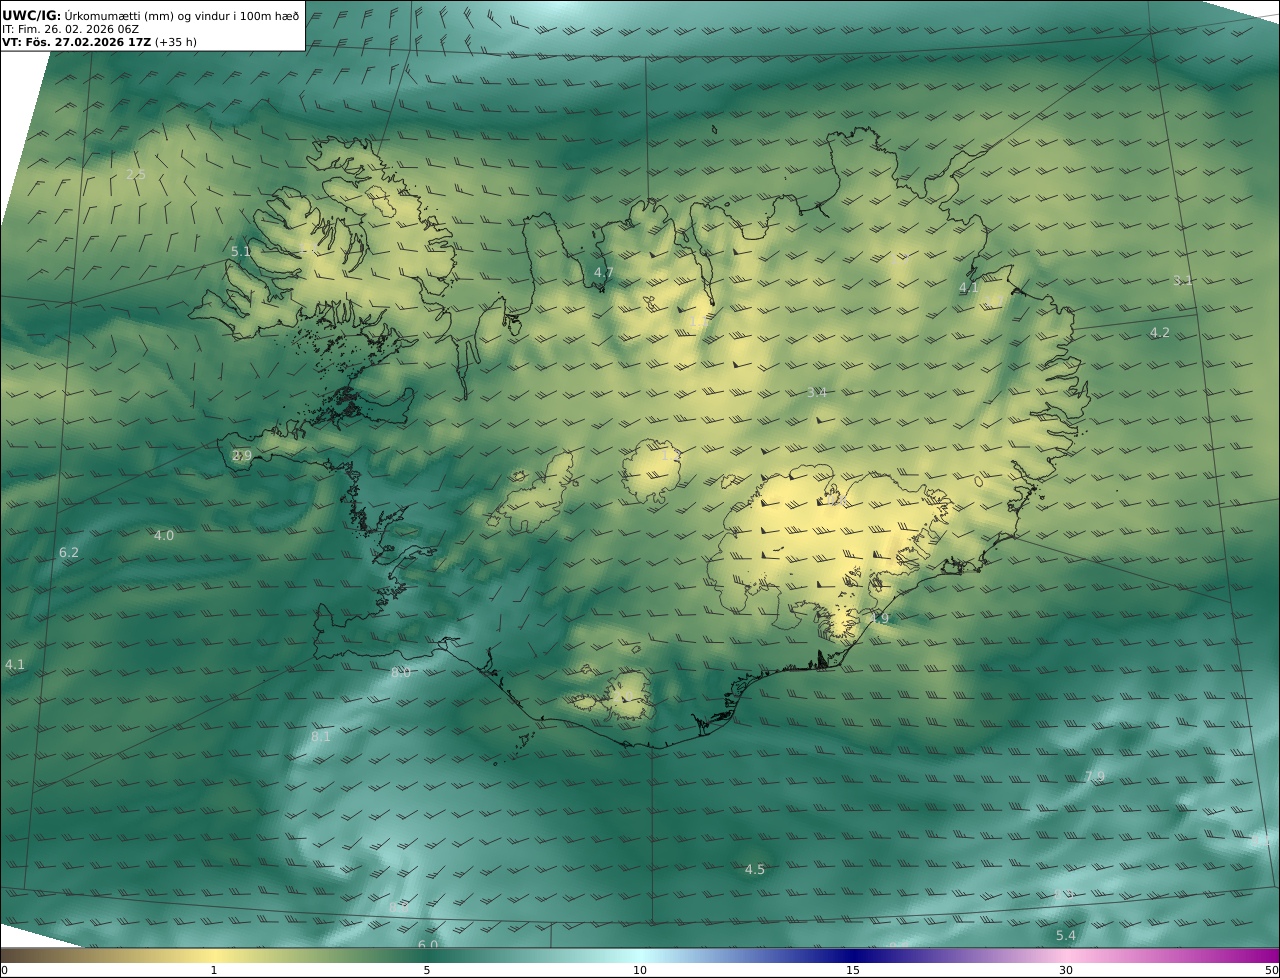Click the 'VT: Fös. 27.02.2026 17Z' valid time

coord(76,42)
